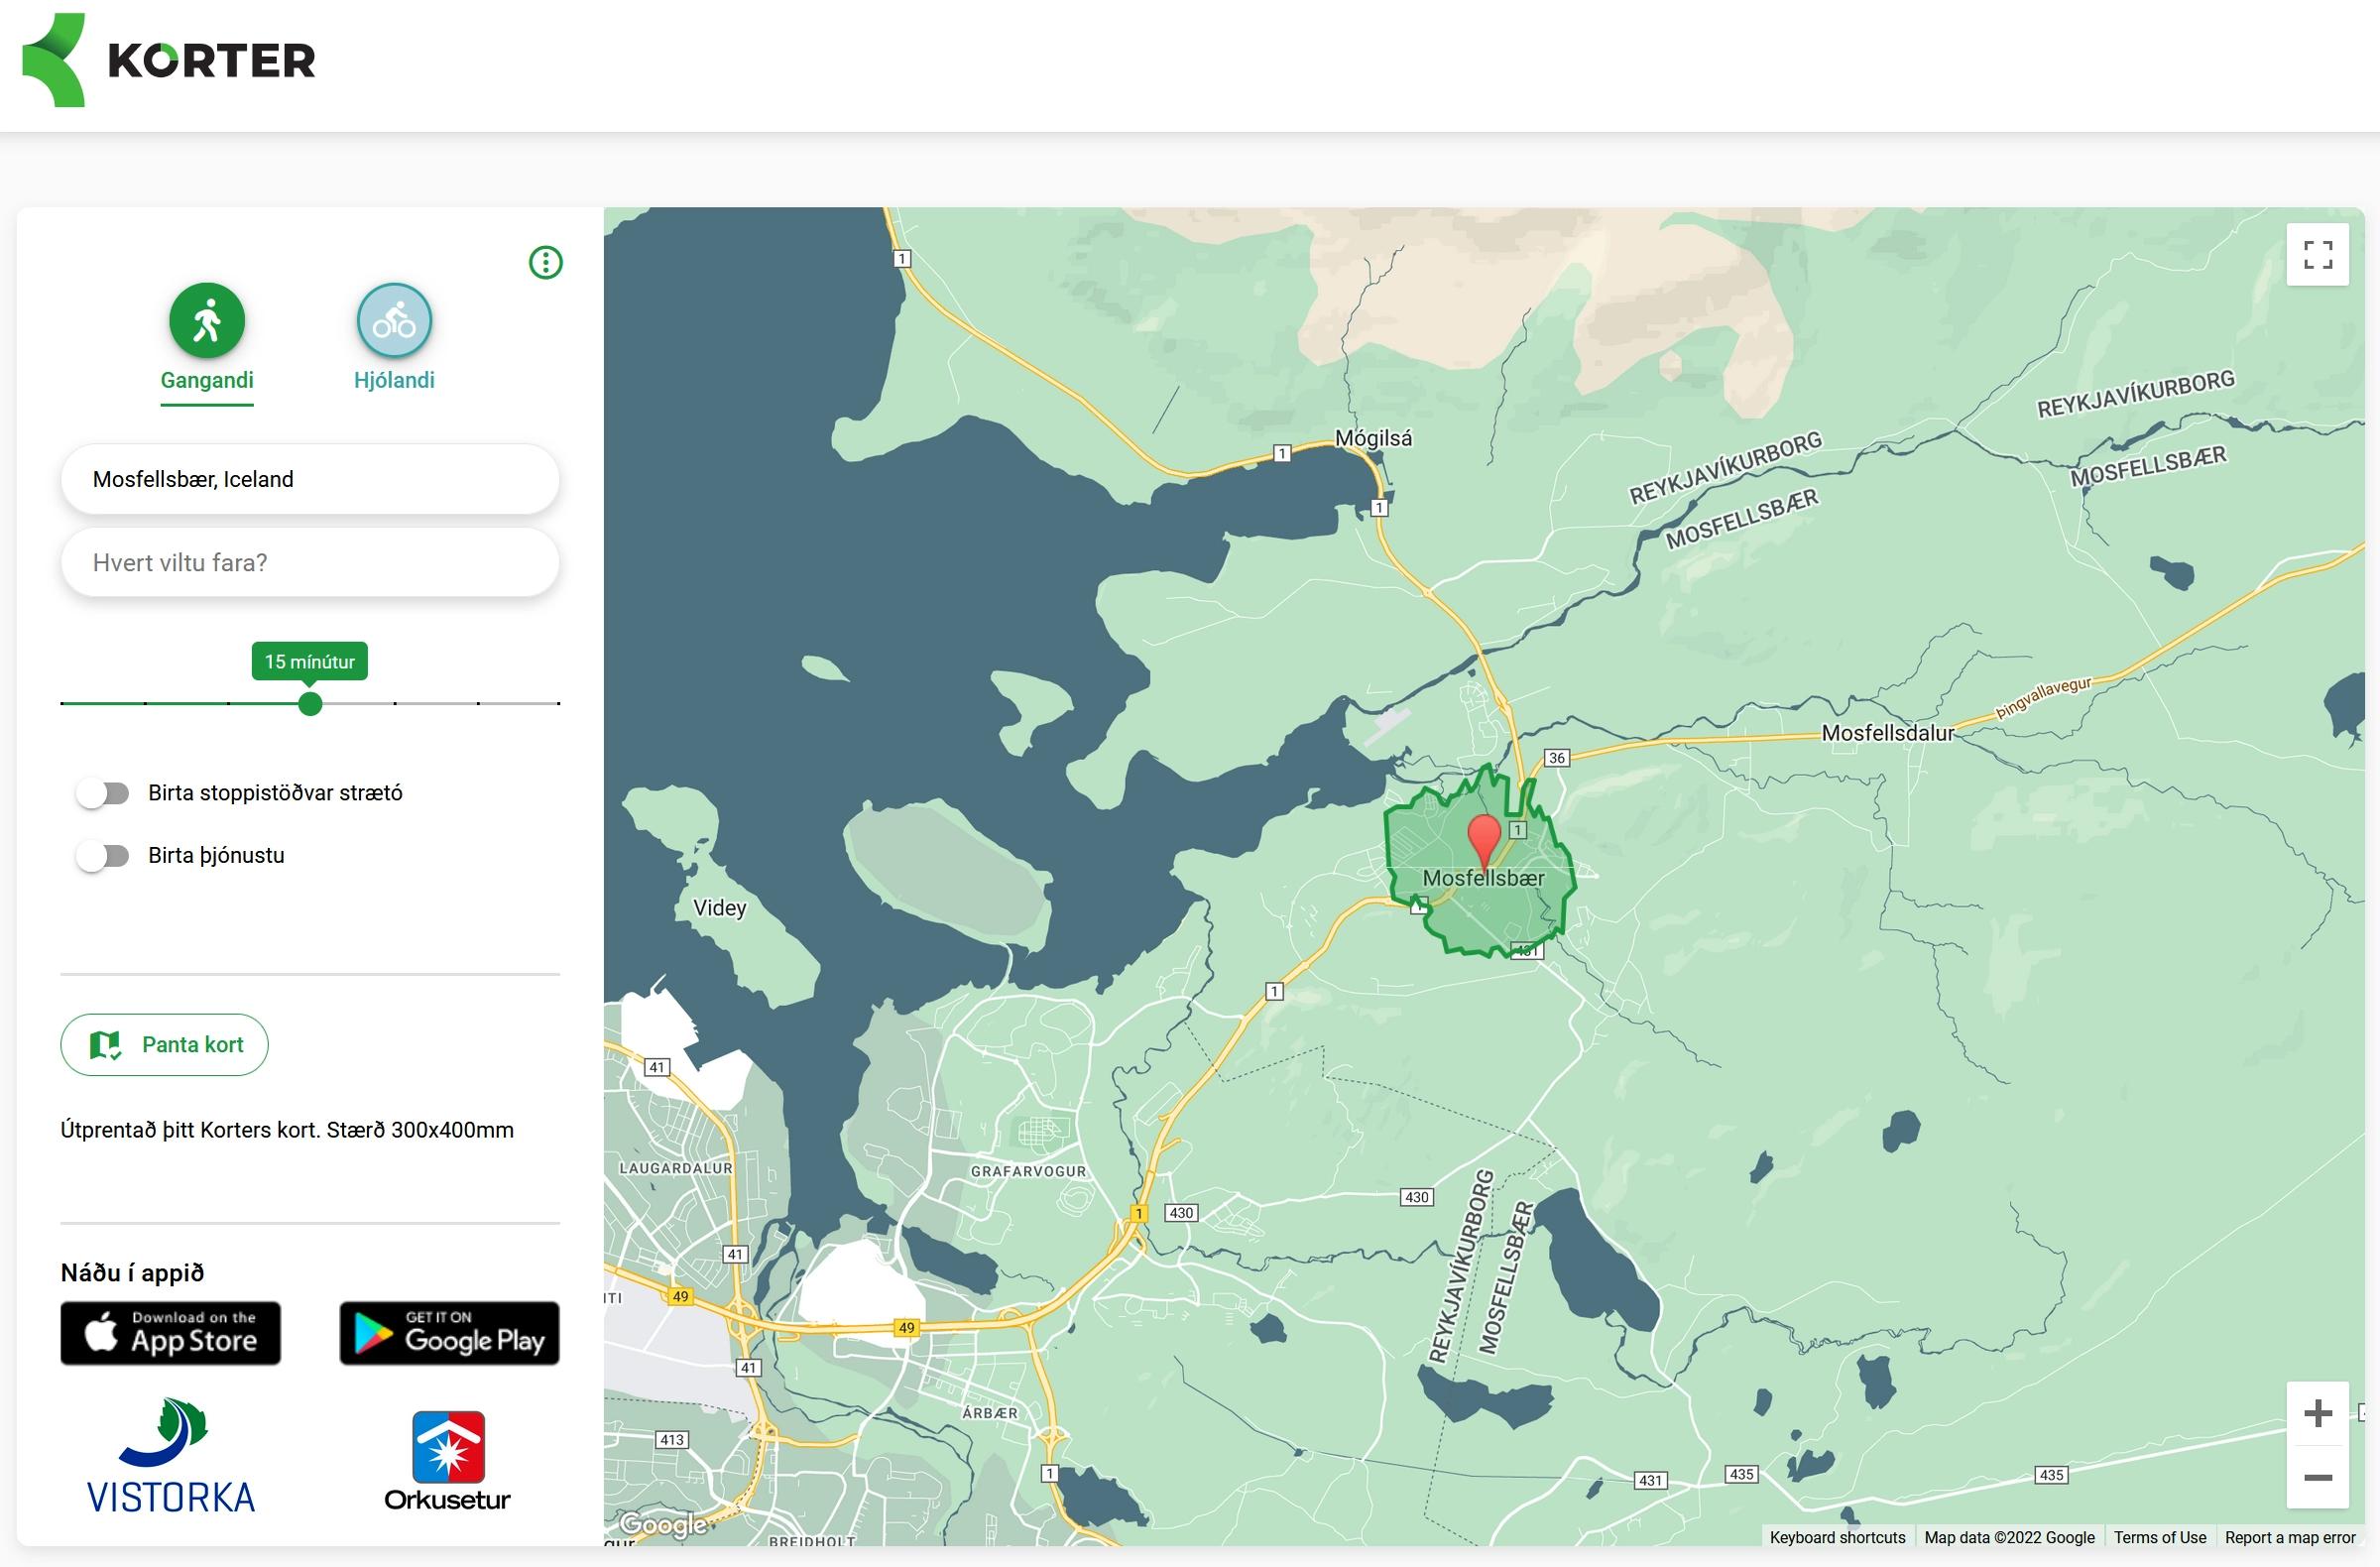The width and height of the screenshot is (2380, 1567).
Task: Click the Mógilsá map label
Action: point(1374,438)
